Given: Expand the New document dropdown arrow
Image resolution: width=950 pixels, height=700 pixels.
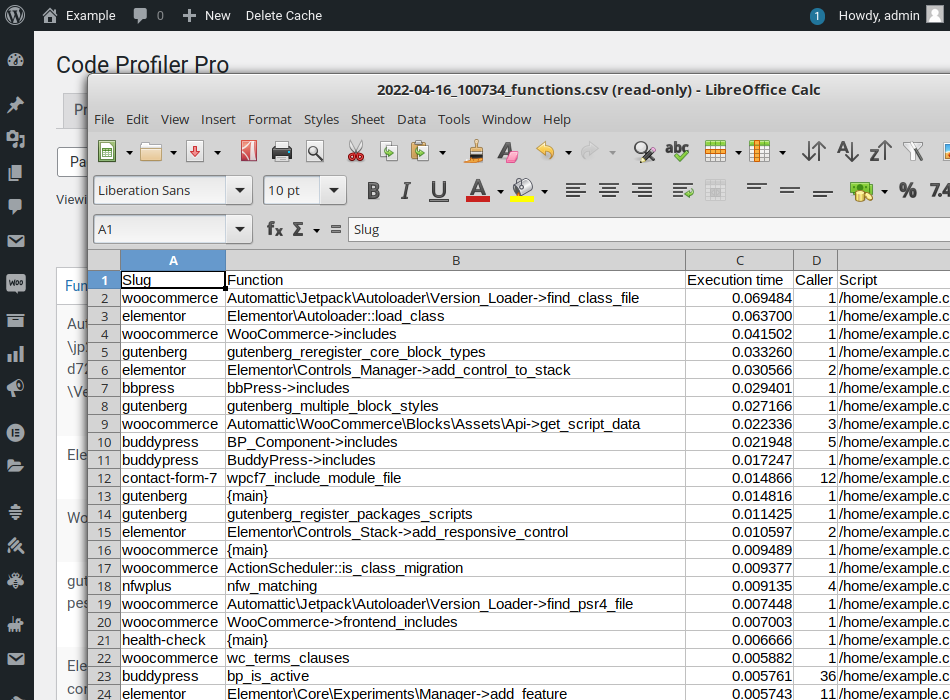Looking at the screenshot, I should point(129,153).
